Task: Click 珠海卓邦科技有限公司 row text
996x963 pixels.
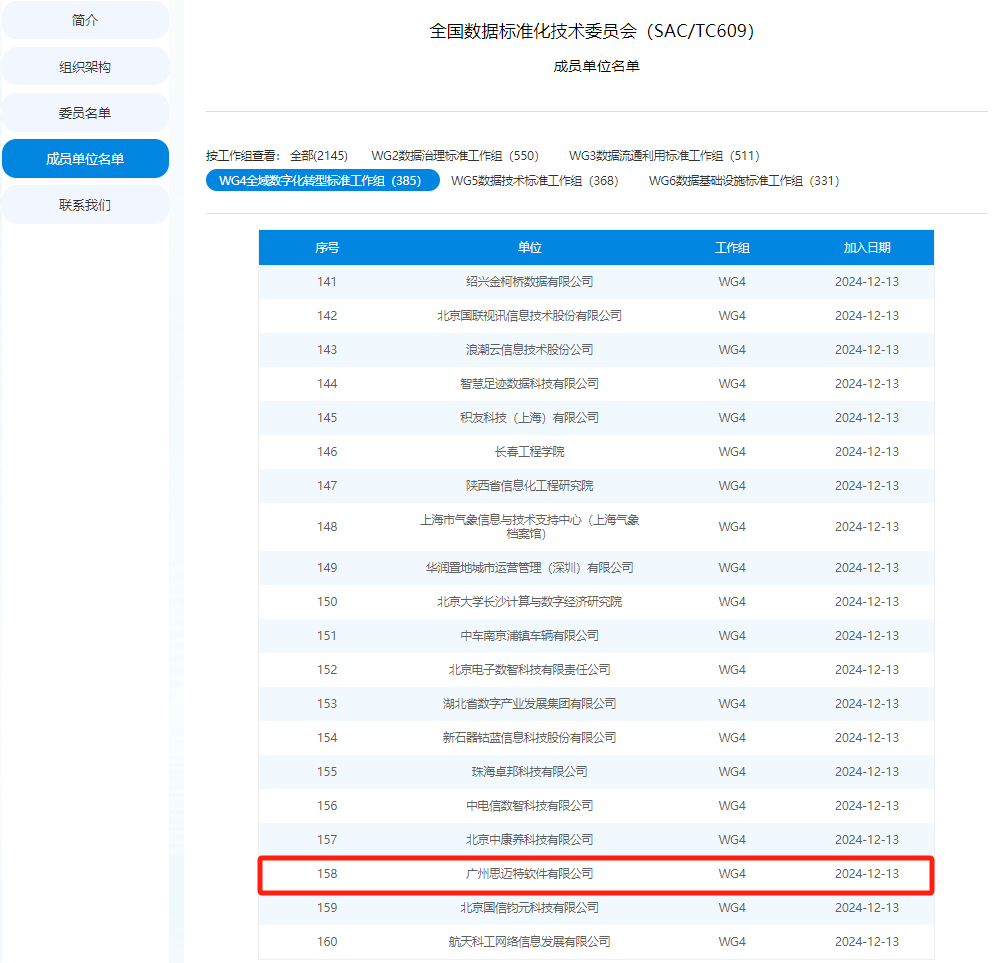Action: 530,771
